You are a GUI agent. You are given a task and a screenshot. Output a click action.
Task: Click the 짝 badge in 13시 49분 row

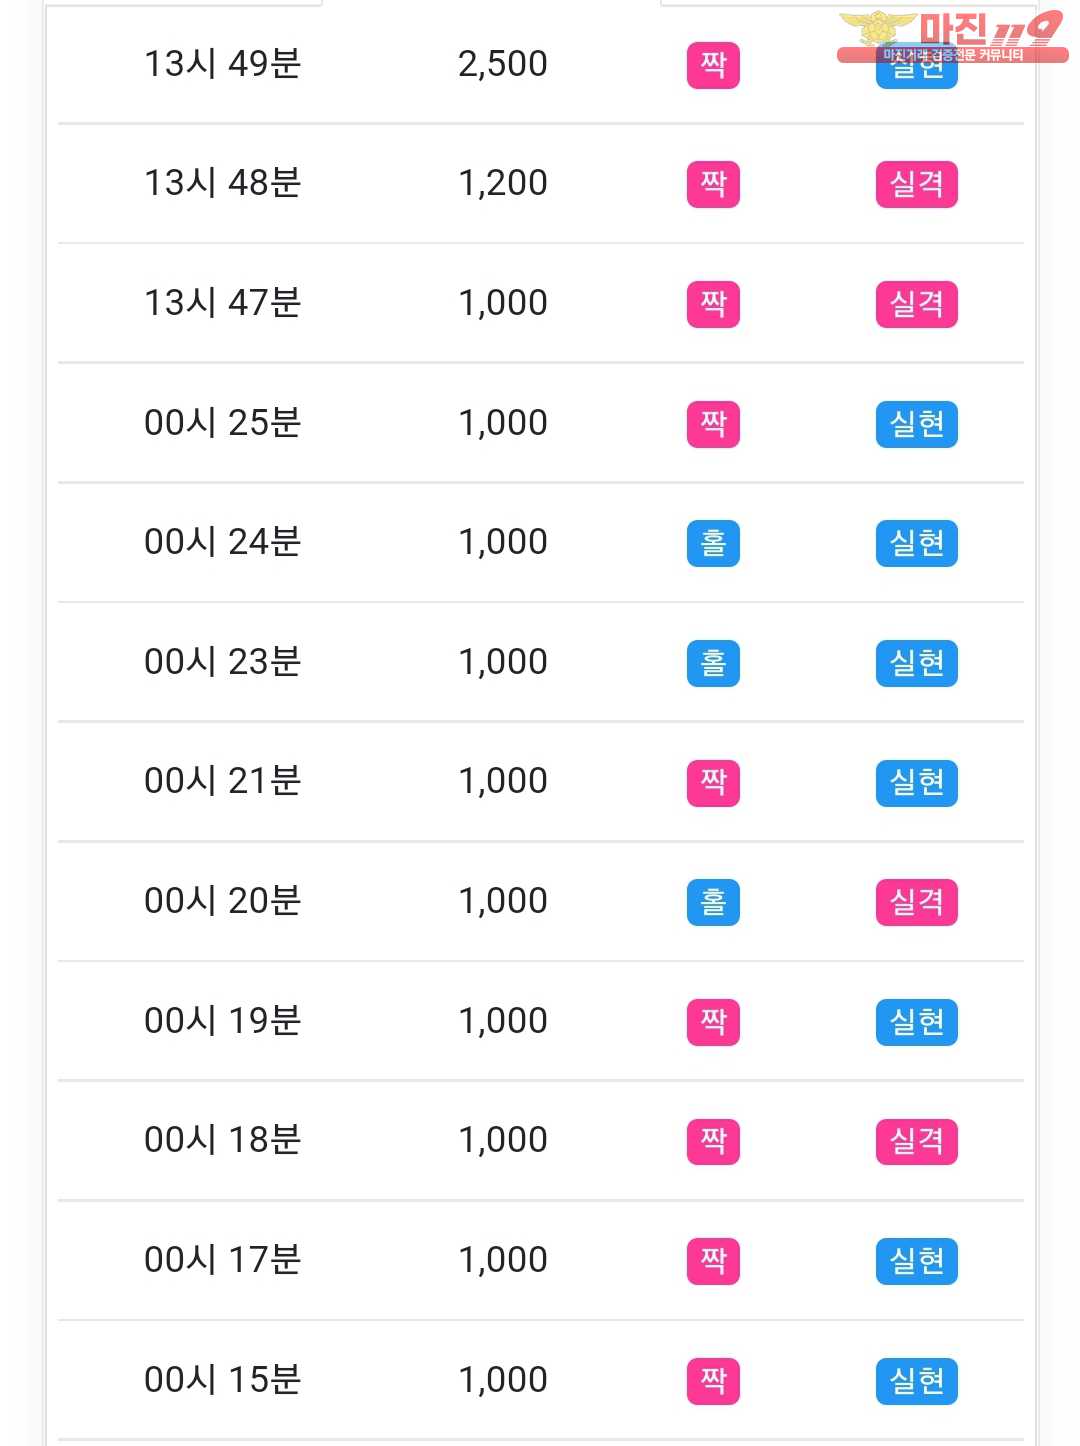tap(713, 65)
